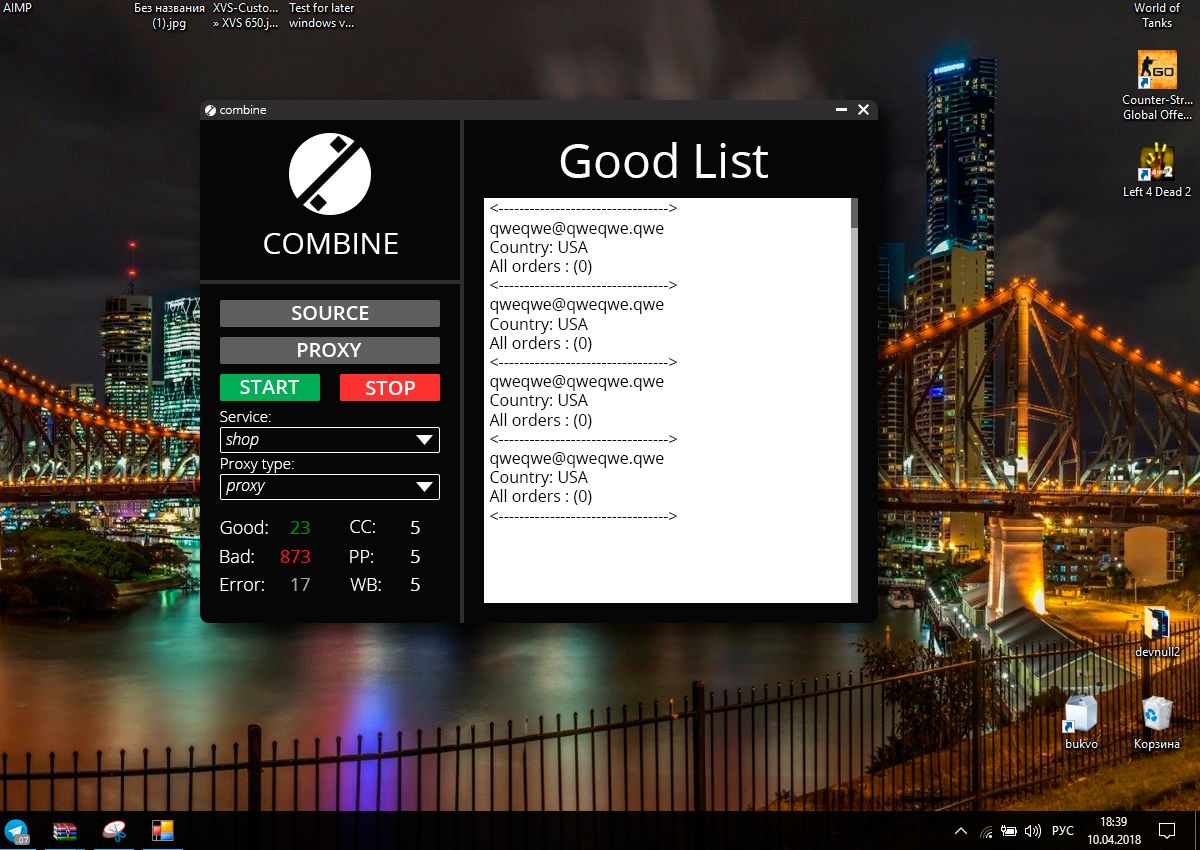The width and height of the screenshot is (1200, 850).
Task: Open WinRAR from the taskbar
Action: [65, 831]
